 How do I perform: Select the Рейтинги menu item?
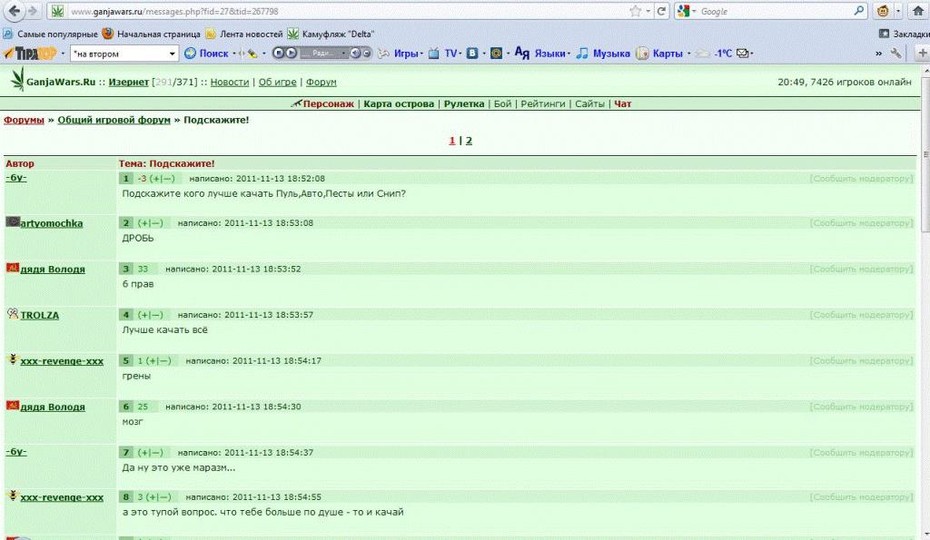(543, 104)
